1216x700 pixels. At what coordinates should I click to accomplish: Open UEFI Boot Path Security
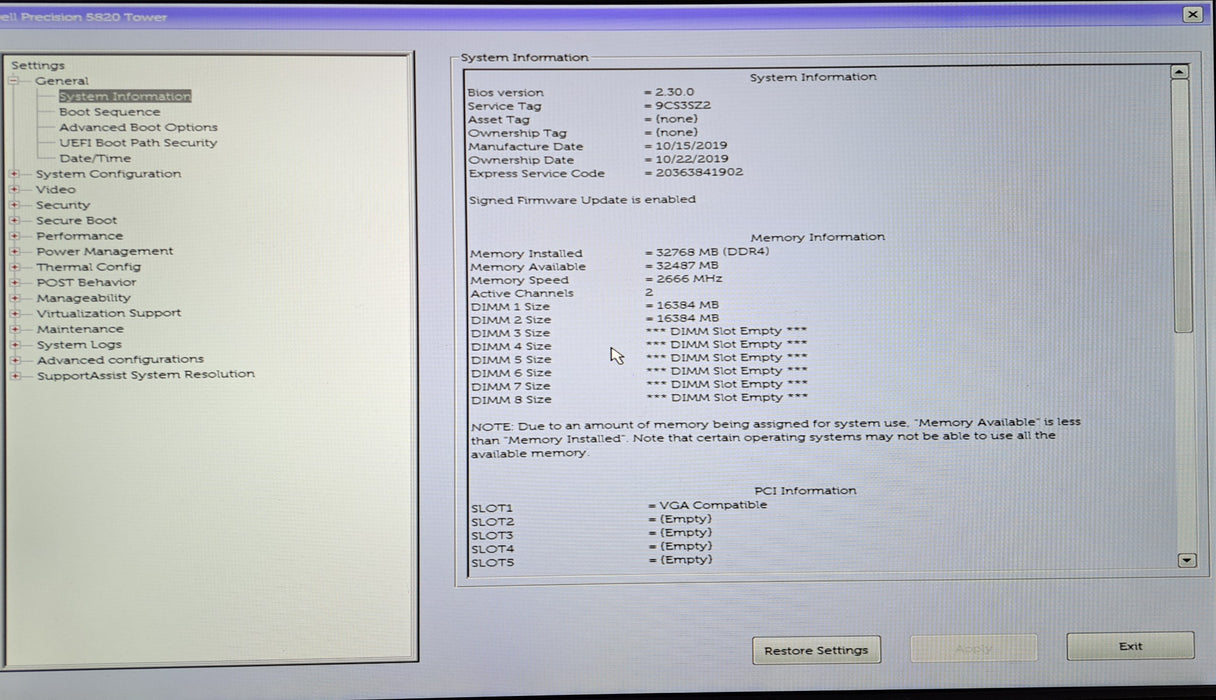click(138, 143)
